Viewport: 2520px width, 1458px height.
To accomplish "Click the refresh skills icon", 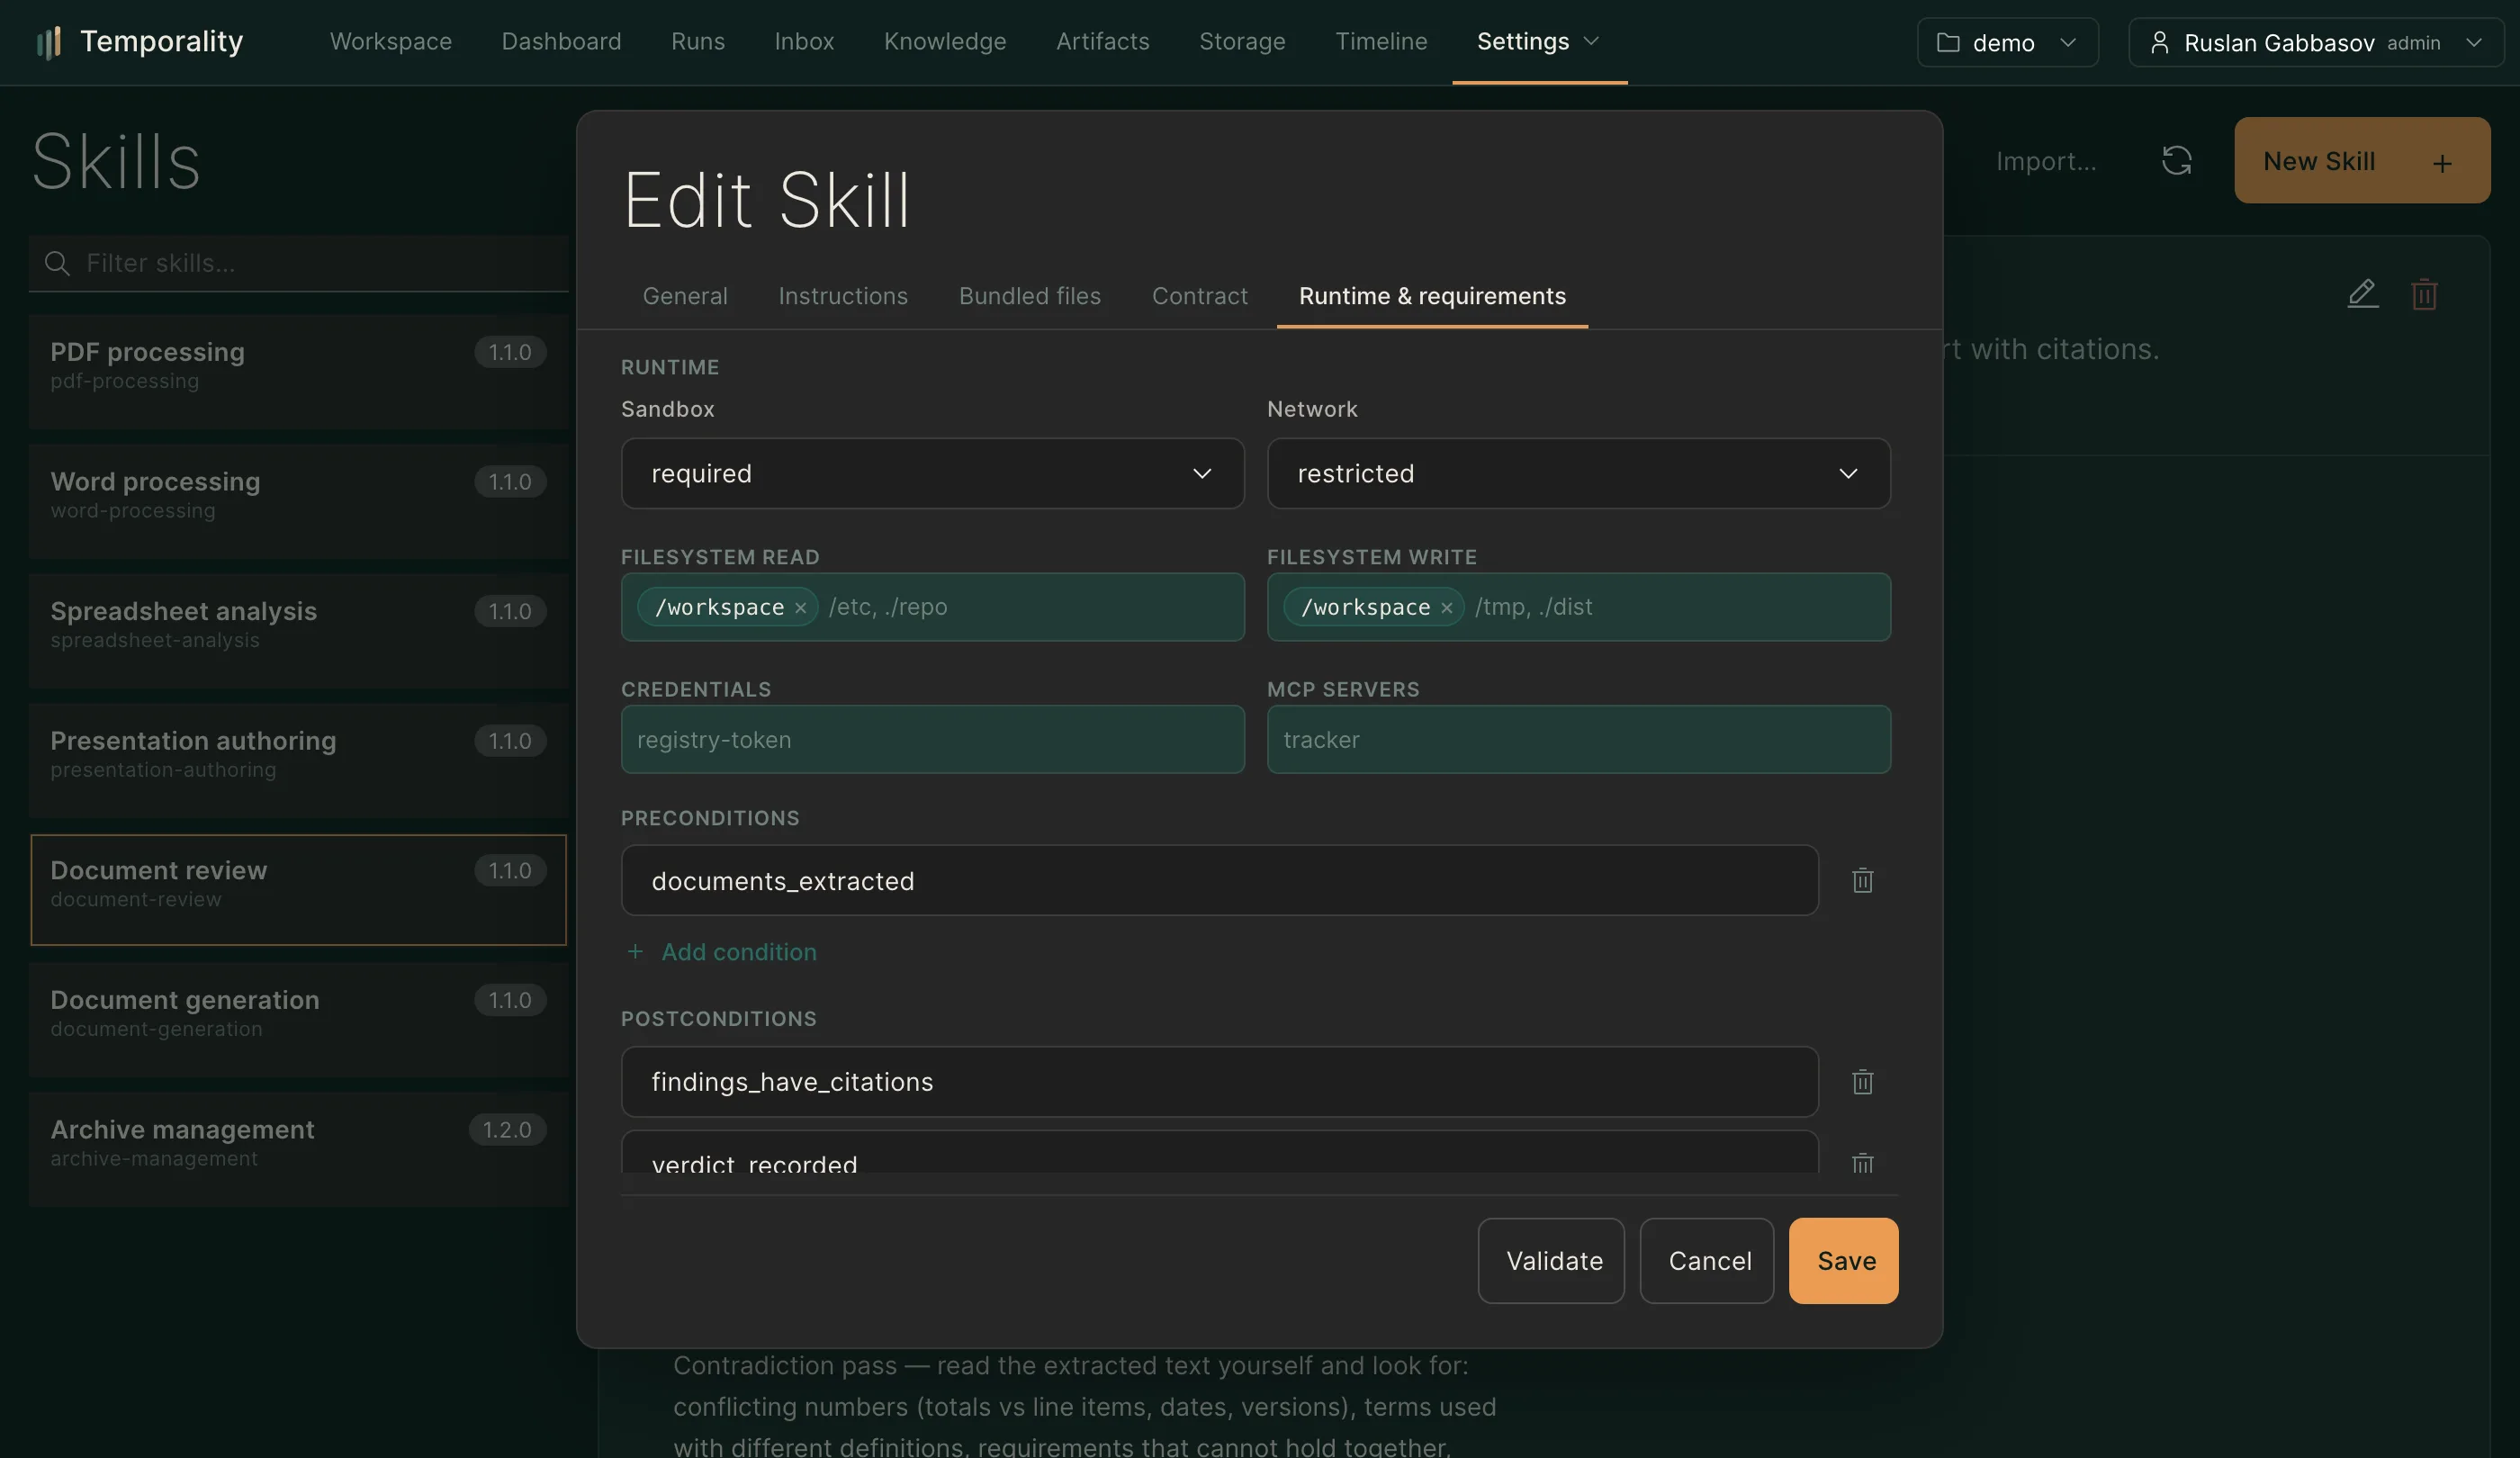I will (x=2176, y=160).
